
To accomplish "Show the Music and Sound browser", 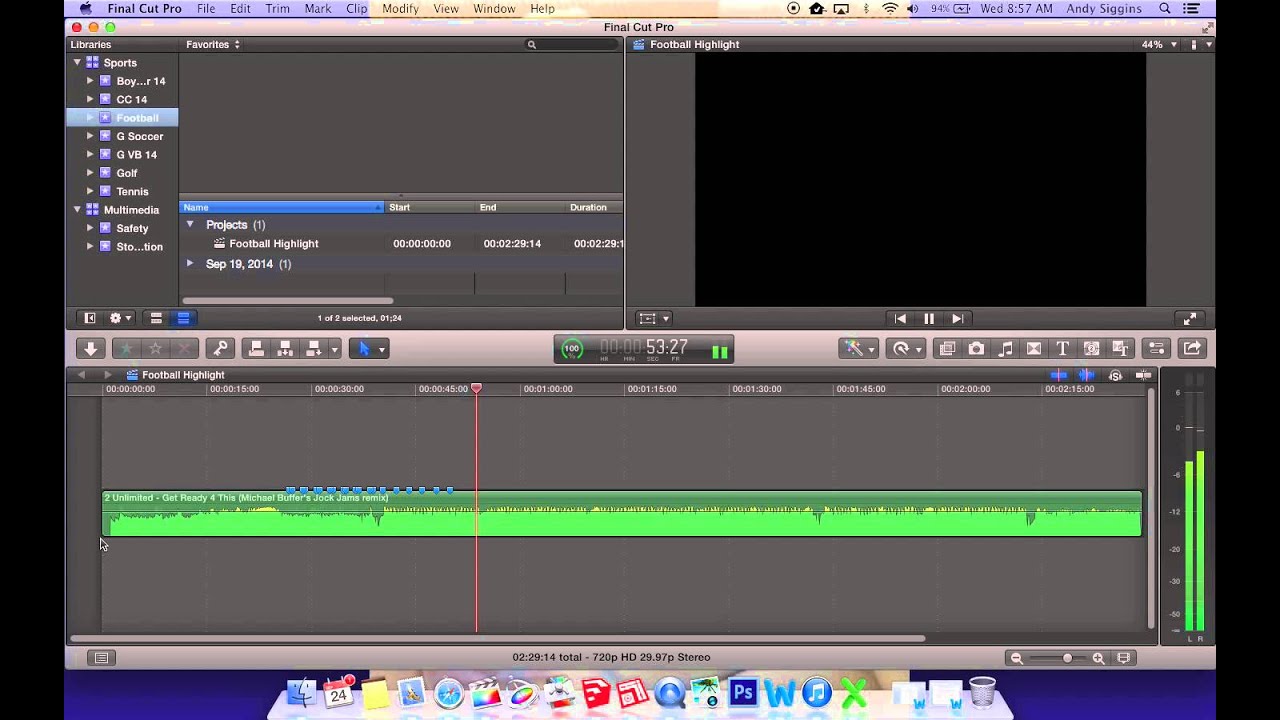I will pos(1005,348).
